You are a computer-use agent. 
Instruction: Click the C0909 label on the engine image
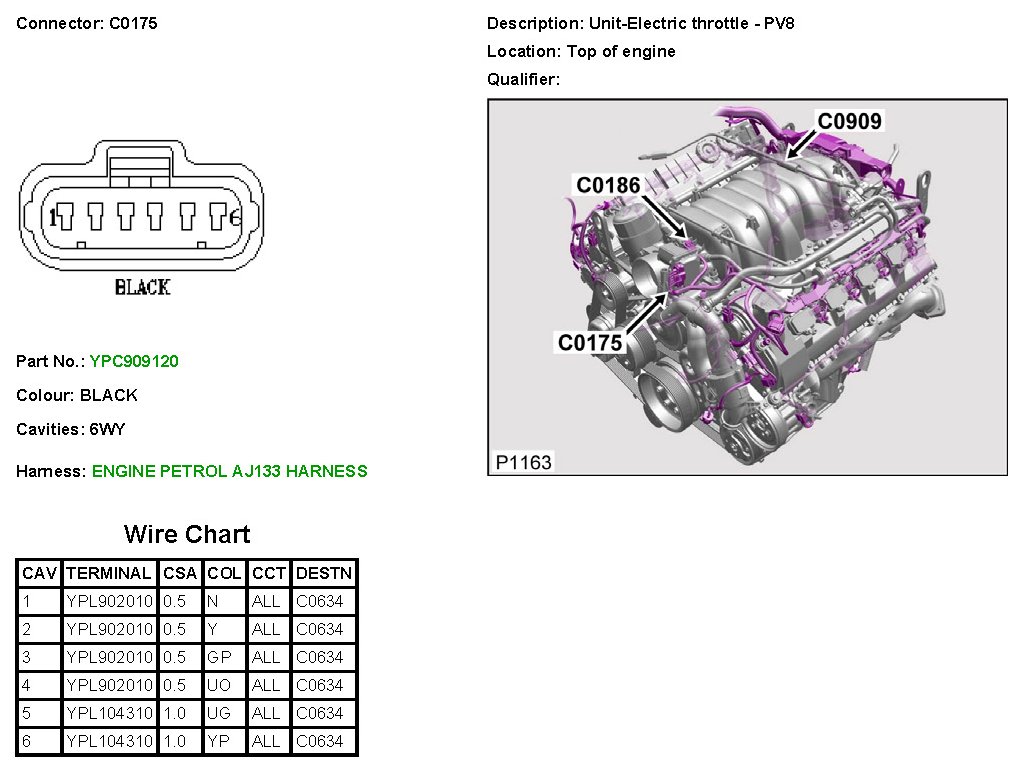click(x=849, y=122)
